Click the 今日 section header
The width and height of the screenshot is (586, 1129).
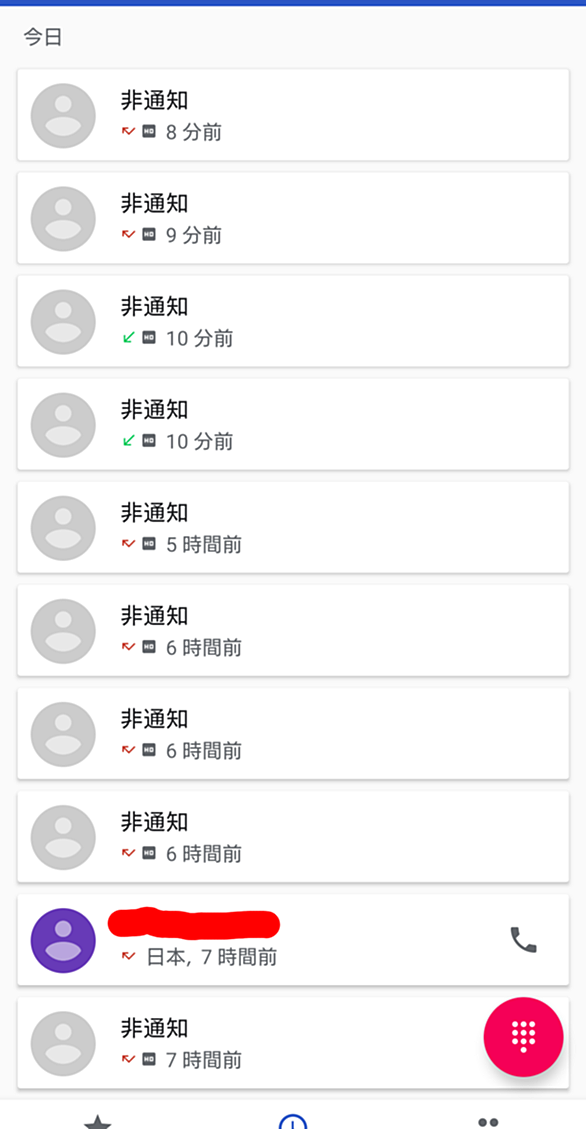(x=43, y=37)
